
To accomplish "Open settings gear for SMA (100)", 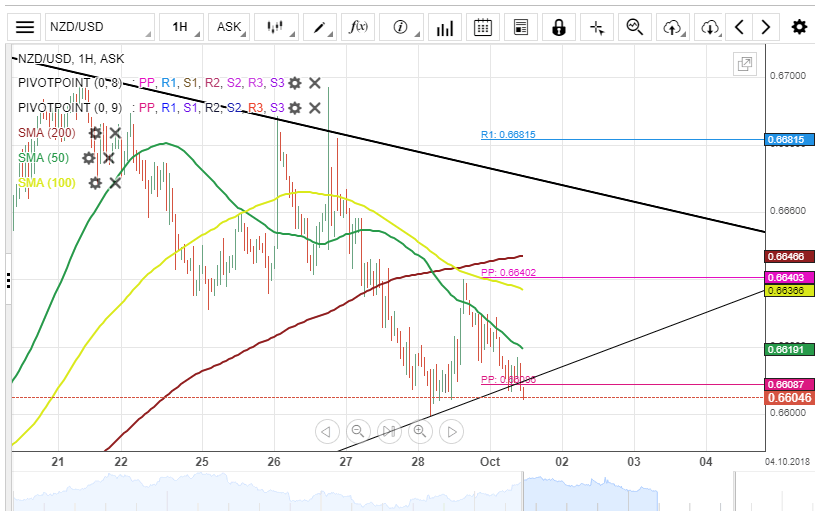I will pos(95,183).
